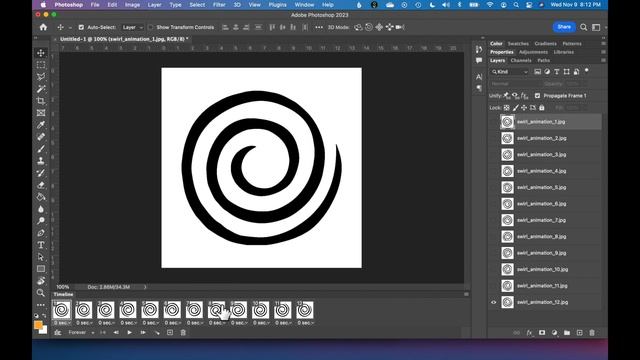The image size is (640, 360).
Task: Select the Paint Bucket tool
Action: coord(41,197)
